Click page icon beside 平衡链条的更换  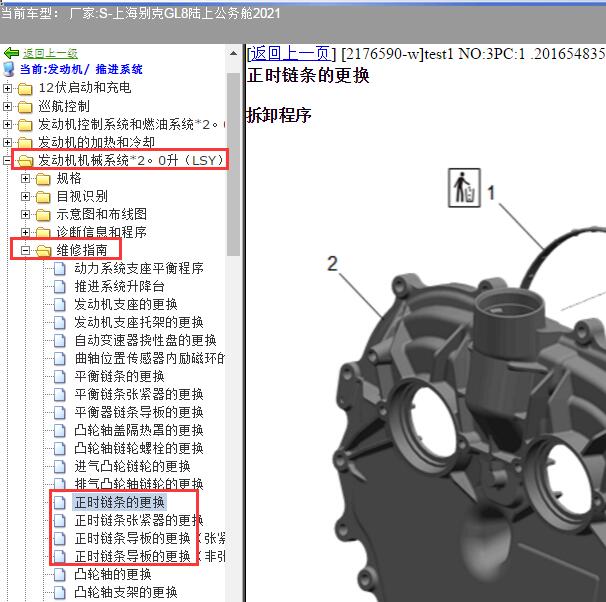coord(60,377)
